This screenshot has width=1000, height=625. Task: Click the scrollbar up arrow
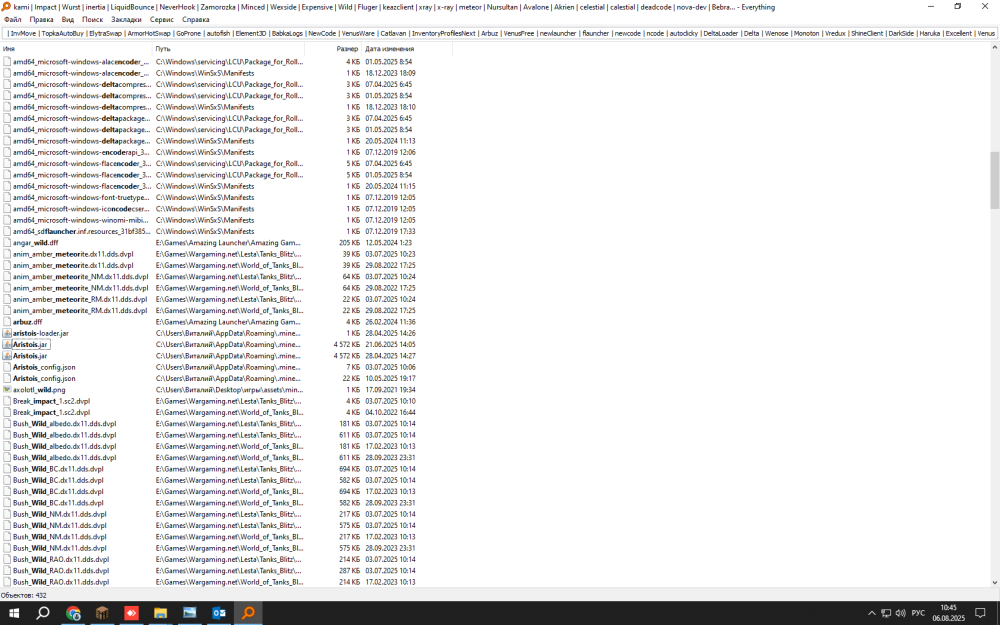995,48
